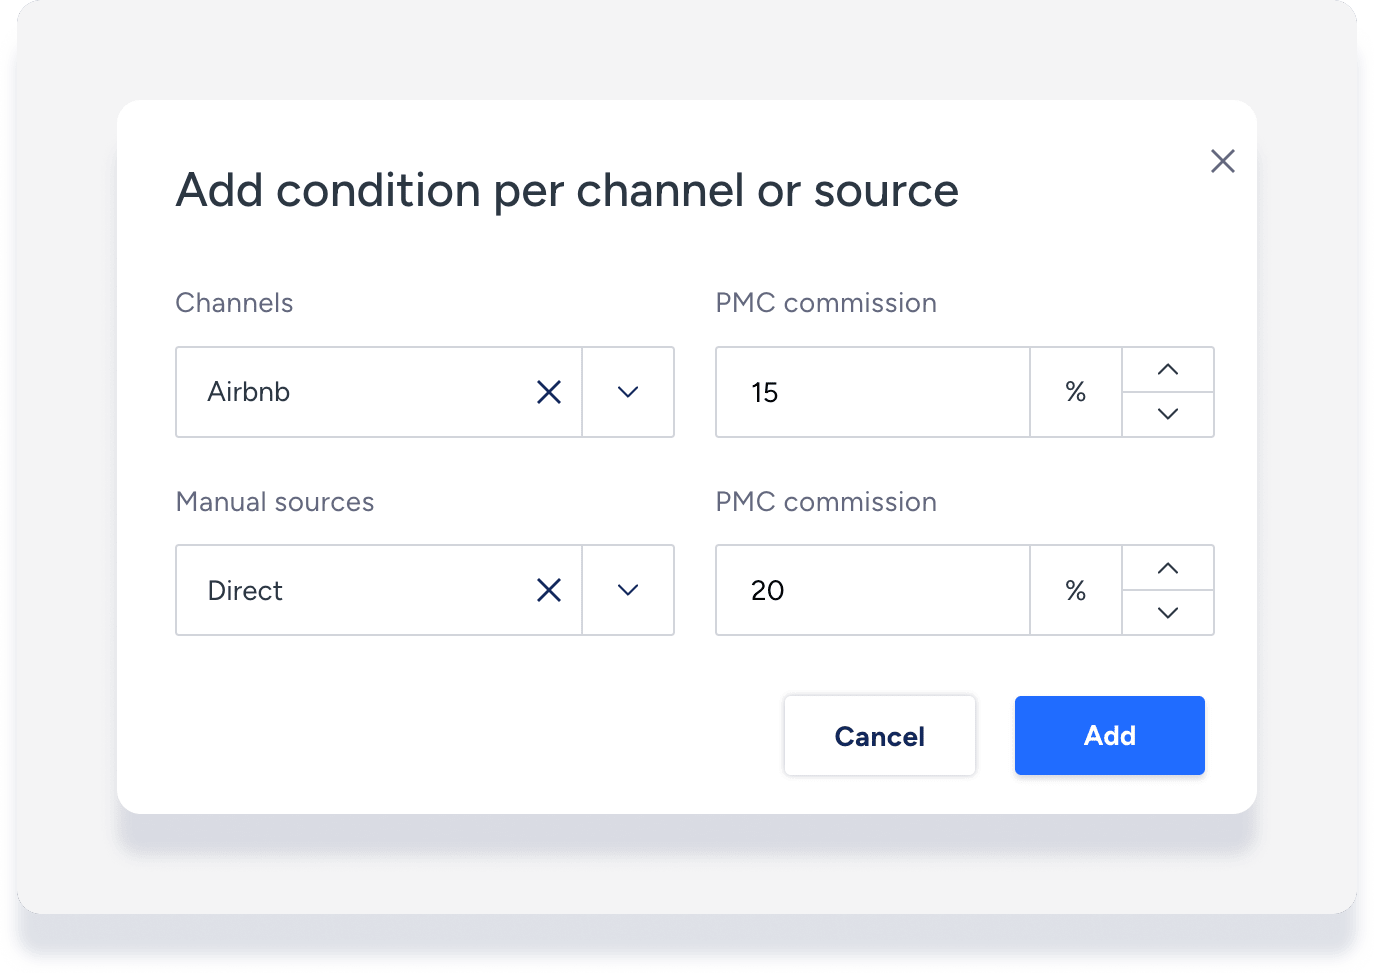Click the percent unit beside 20

1075,590
